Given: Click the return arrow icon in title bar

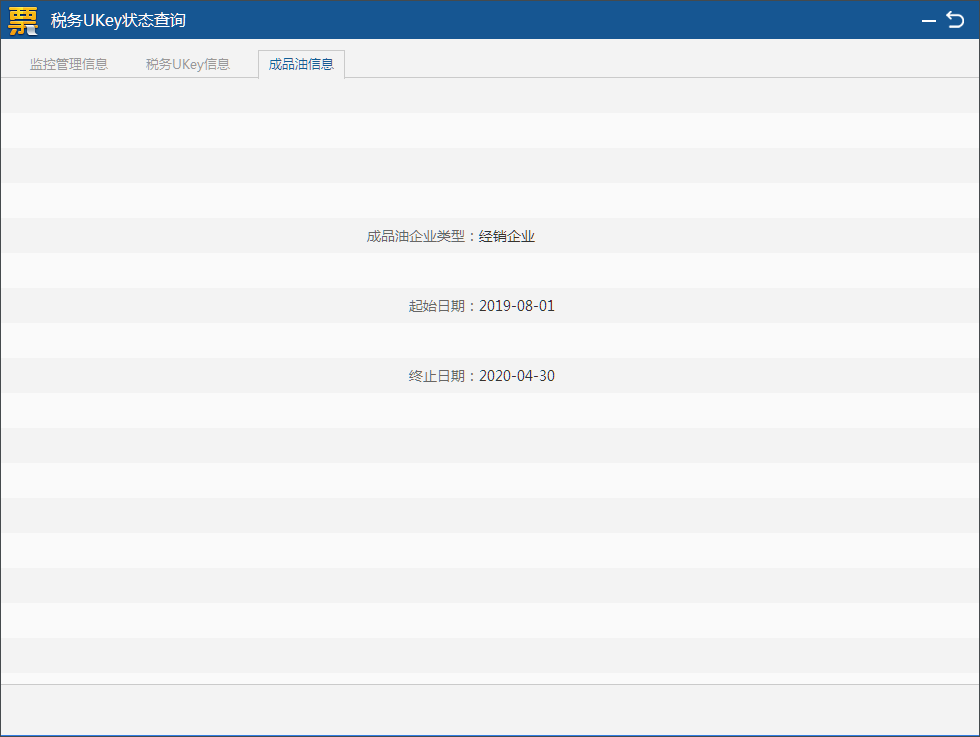Looking at the screenshot, I should pyautogui.click(x=955, y=20).
